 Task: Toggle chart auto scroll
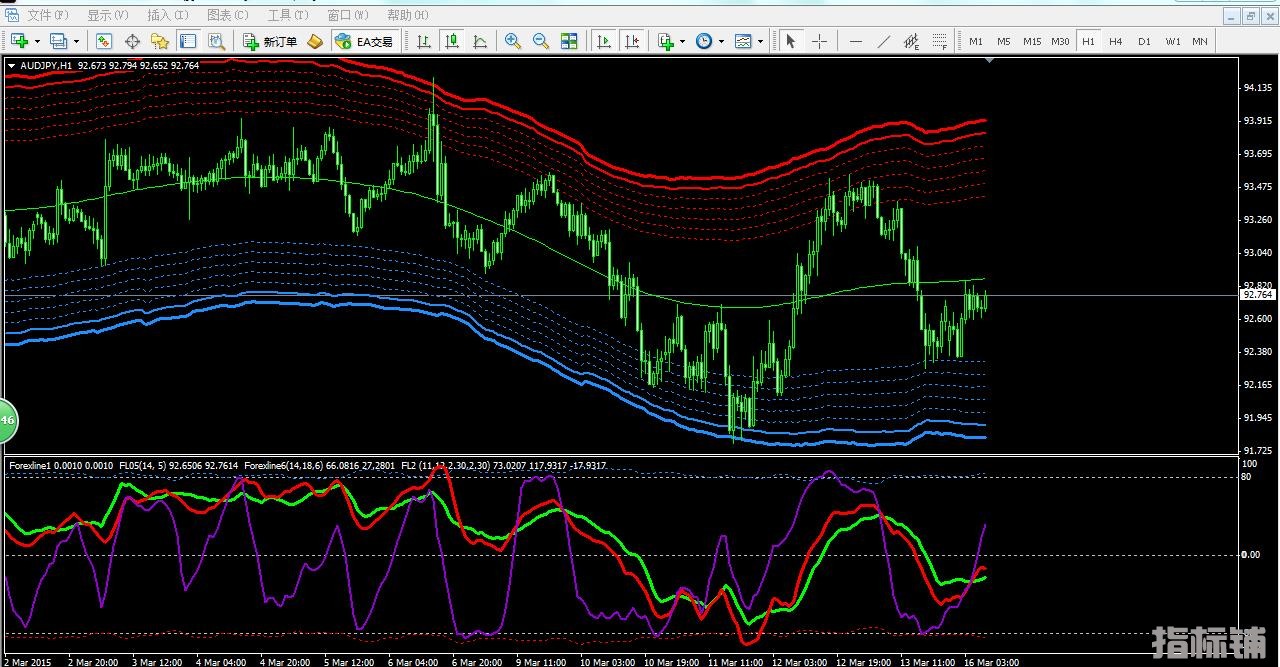tap(604, 41)
